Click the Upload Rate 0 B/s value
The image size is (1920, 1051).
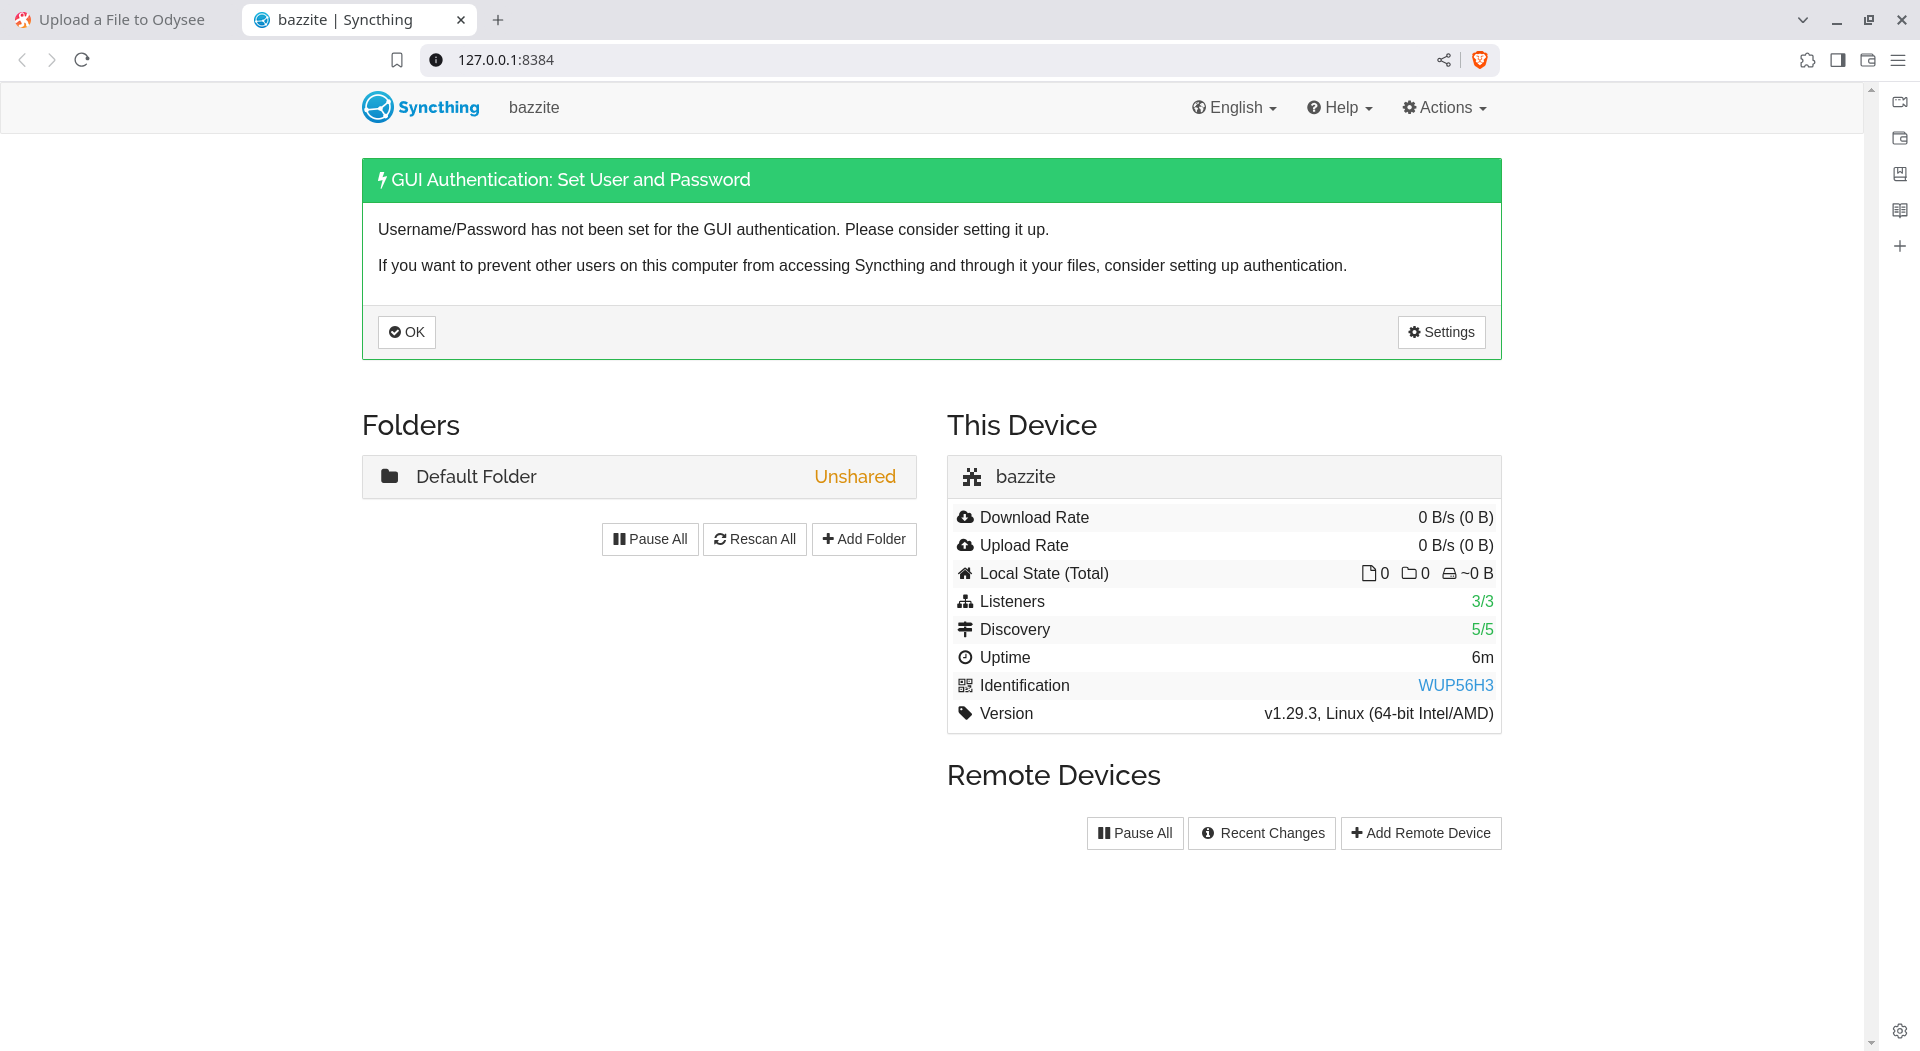(x=1455, y=545)
